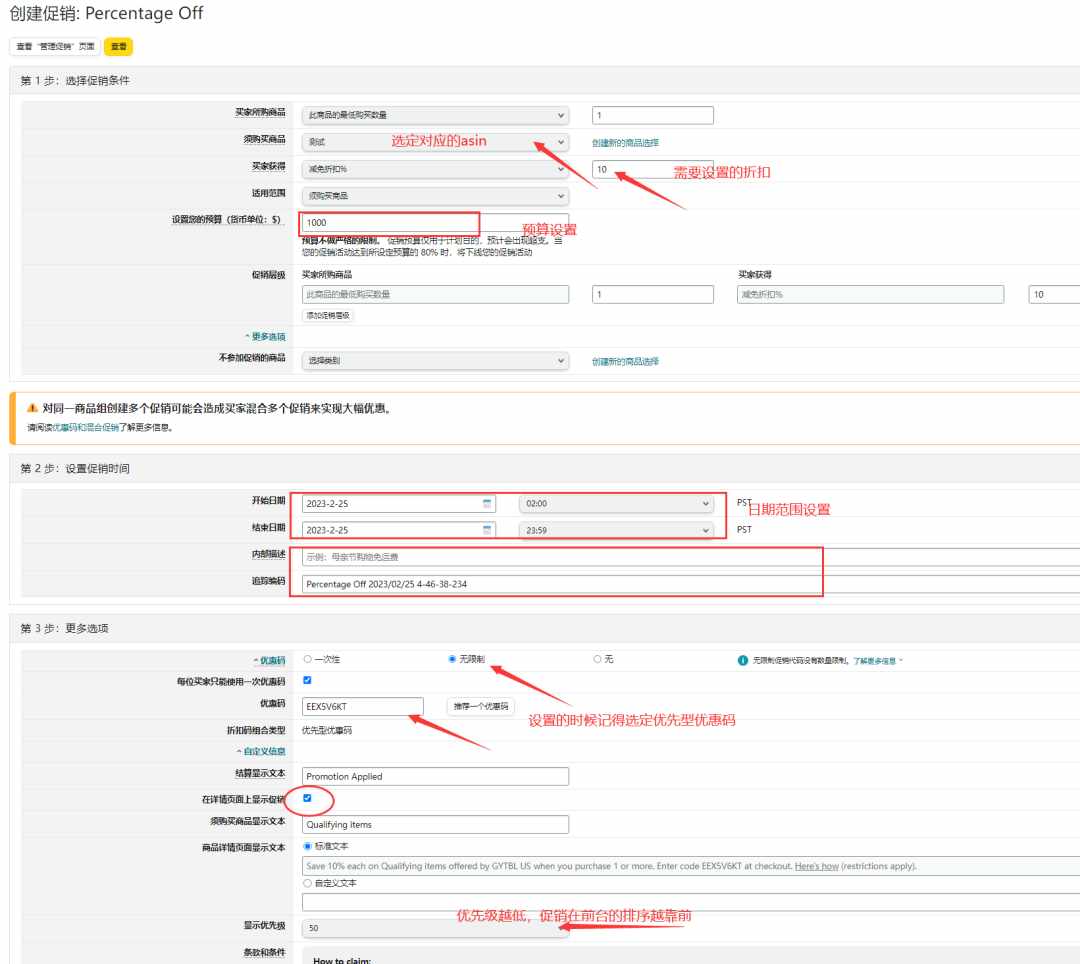Screen dimensions: 1080x964
Task: Click the 查看"管理促销"页面 button
Action: click(x=55, y=46)
